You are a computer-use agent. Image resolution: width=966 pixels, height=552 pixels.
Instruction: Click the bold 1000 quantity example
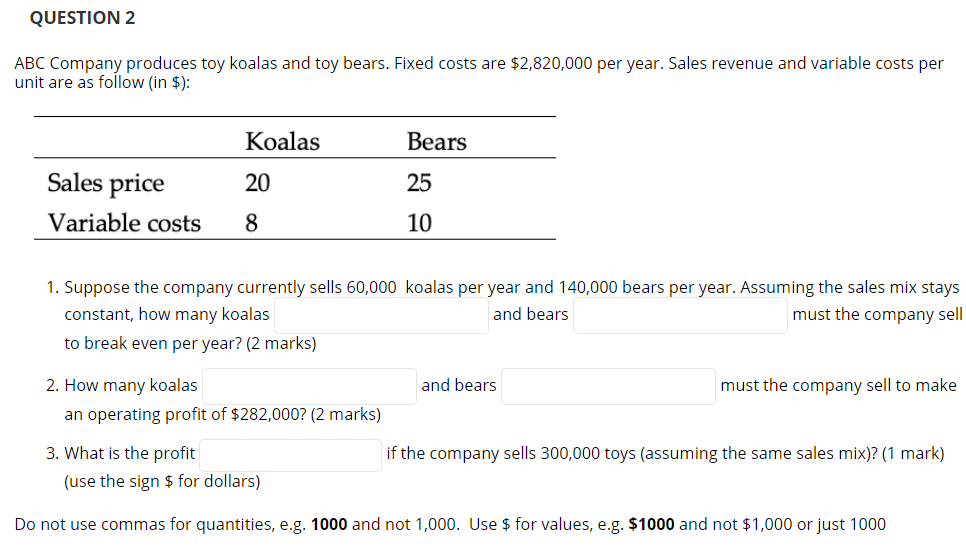click(x=329, y=524)
